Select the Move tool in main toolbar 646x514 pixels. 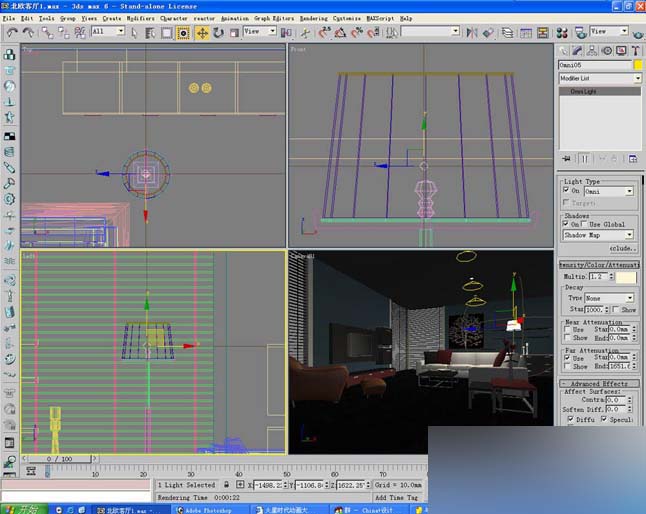coord(201,32)
